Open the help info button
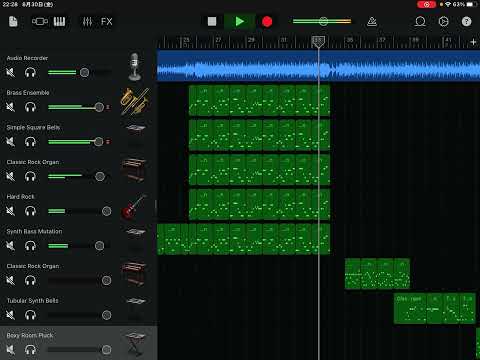Screen dimensions: 480x360 (466, 22)
